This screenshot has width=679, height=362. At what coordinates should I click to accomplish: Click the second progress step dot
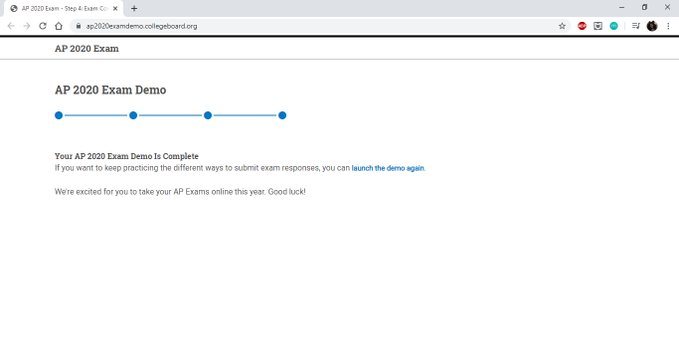133,115
